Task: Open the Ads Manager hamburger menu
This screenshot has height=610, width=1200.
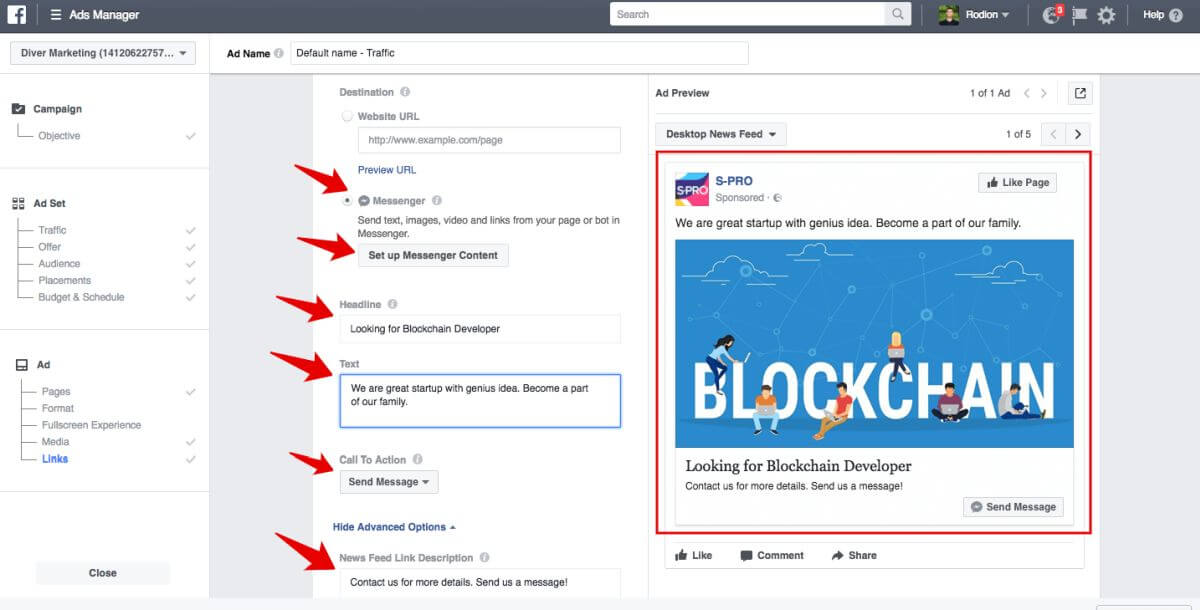Action: point(56,15)
